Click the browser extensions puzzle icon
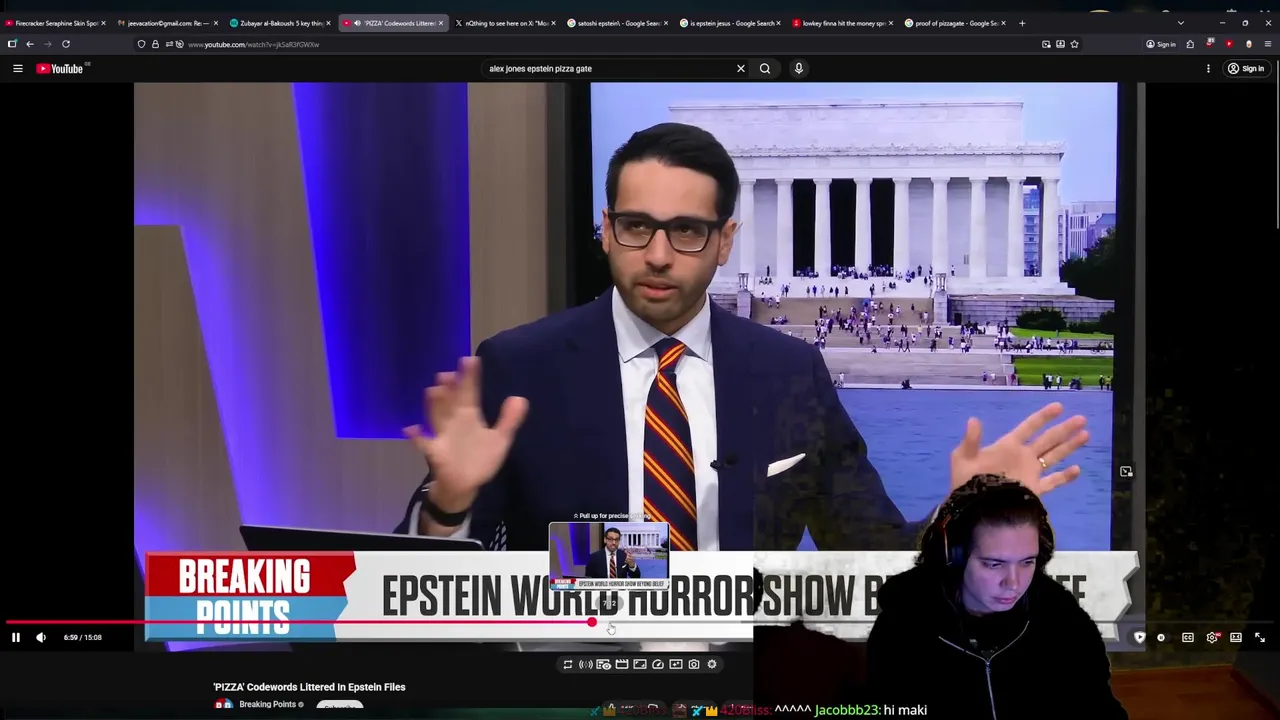Viewport: 1280px width, 720px height. (x=1190, y=44)
